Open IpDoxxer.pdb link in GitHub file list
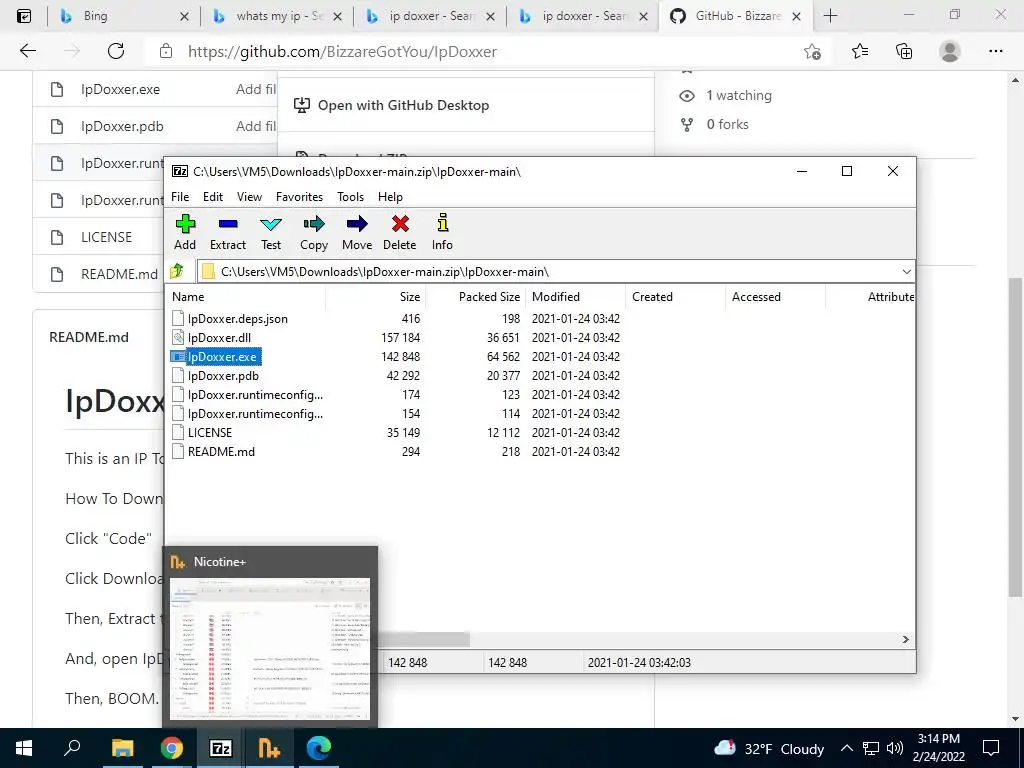The height and width of the screenshot is (768, 1024). click(x=121, y=126)
